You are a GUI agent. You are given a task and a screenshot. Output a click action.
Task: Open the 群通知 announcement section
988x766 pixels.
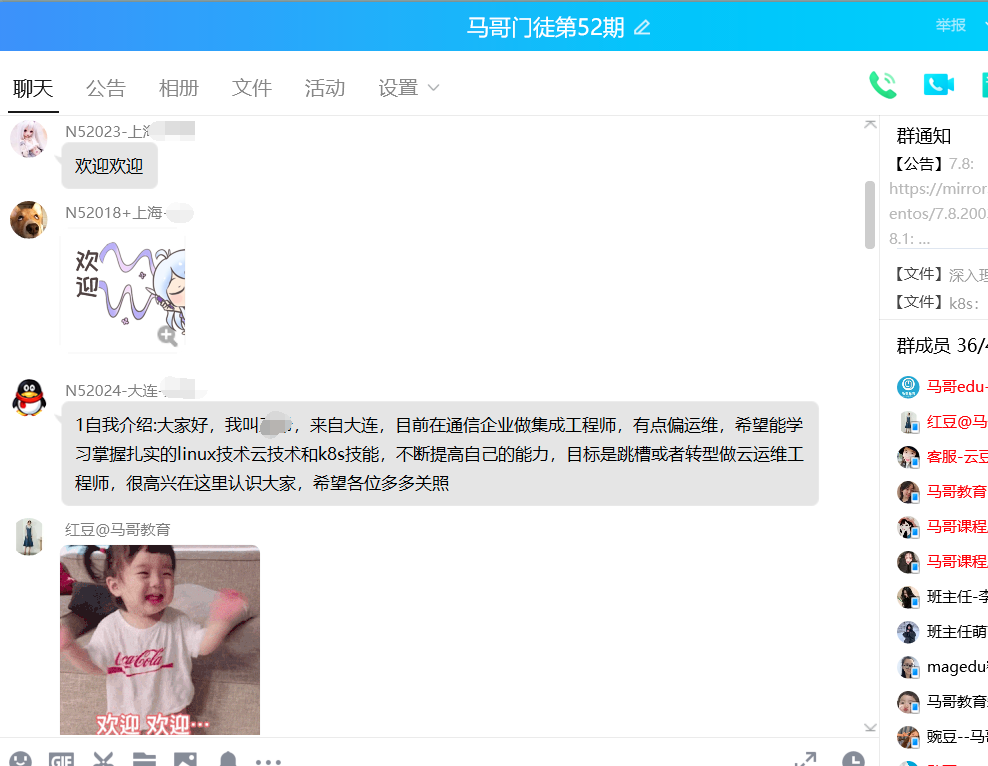923,136
